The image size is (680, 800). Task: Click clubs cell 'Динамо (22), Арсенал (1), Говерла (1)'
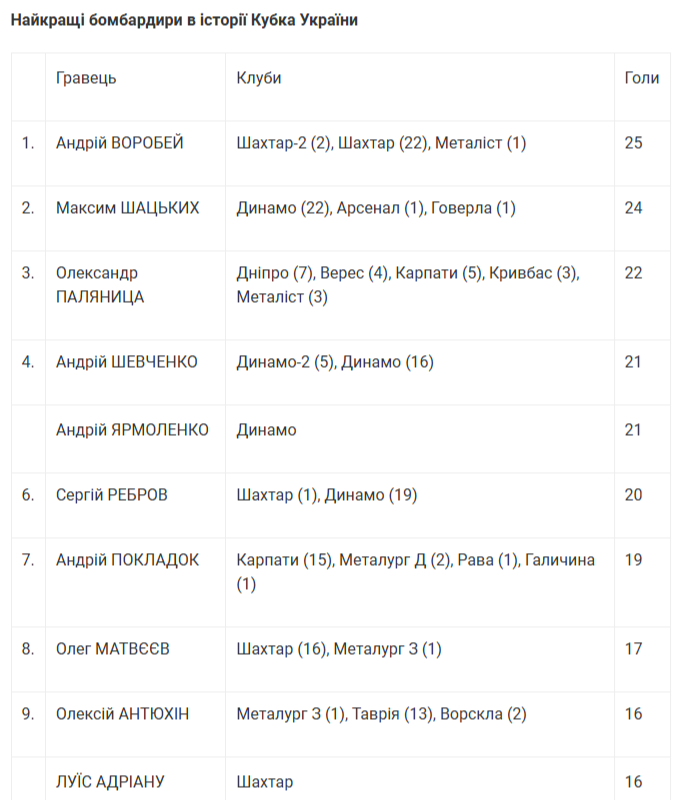(x=376, y=208)
